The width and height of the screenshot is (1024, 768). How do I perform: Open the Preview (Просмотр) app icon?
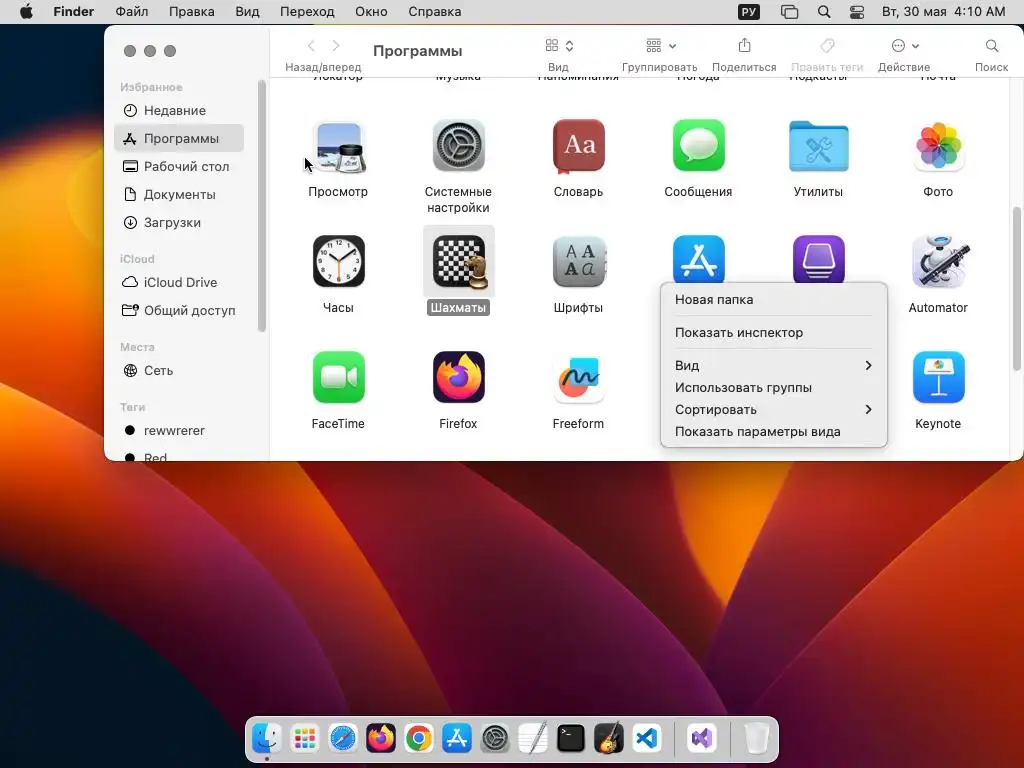click(x=338, y=146)
